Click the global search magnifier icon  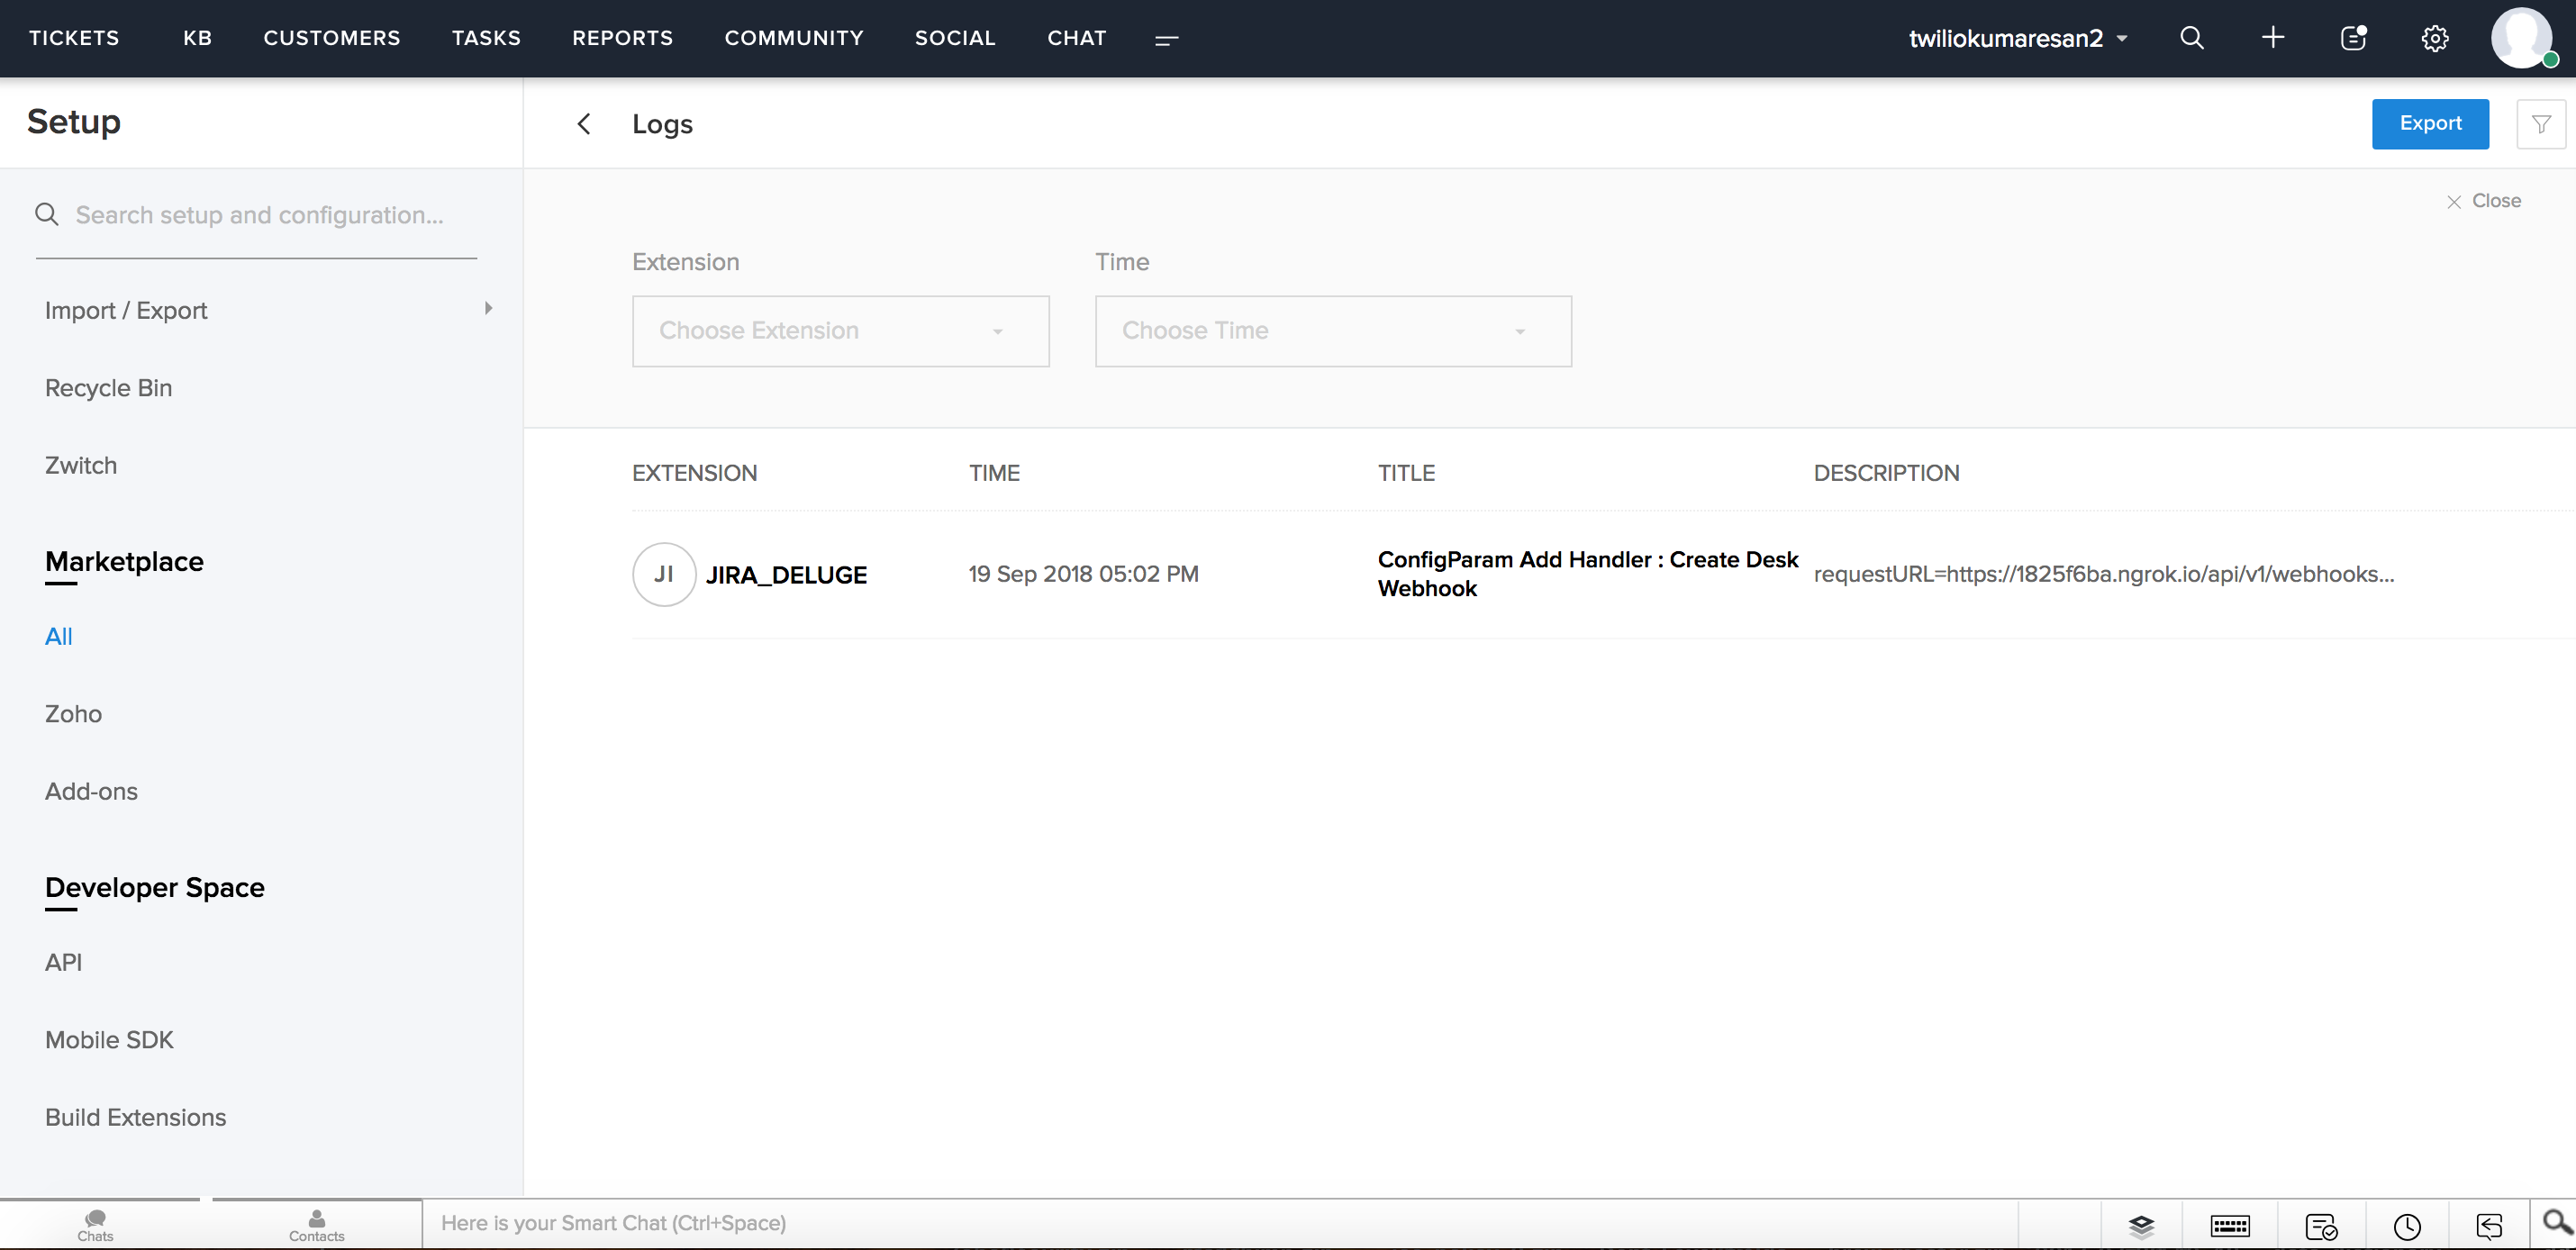(x=2191, y=38)
